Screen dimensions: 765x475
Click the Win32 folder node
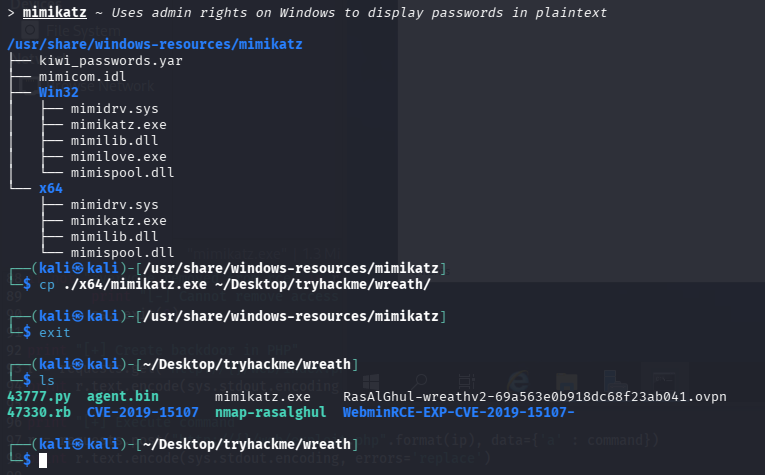point(59,92)
